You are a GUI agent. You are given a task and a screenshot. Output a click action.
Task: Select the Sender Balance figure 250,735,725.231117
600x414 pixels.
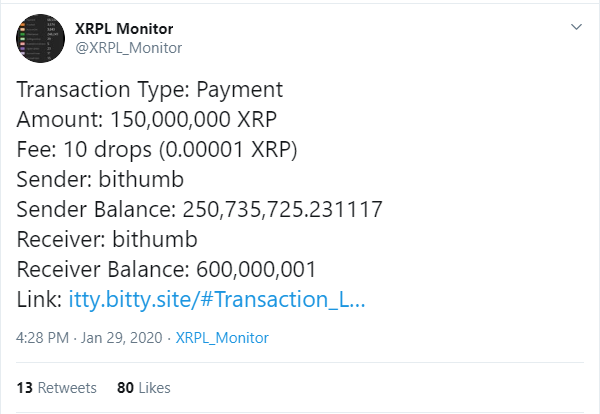tap(282, 209)
